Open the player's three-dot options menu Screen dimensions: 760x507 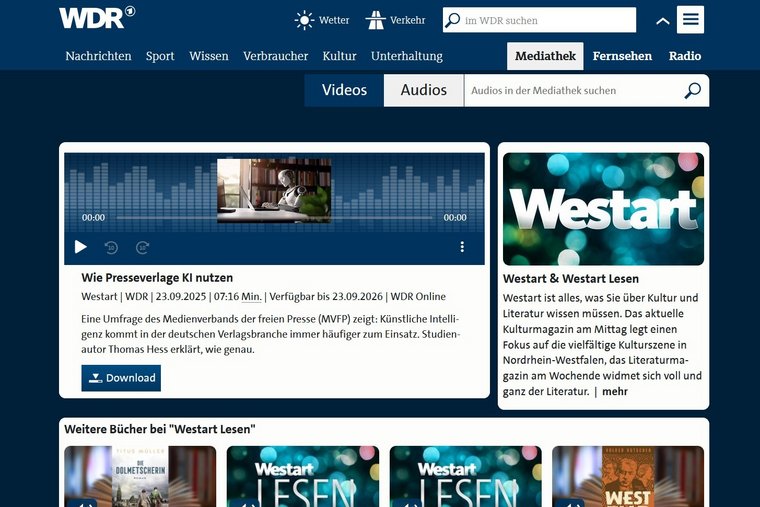pyautogui.click(x=462, y=247)
